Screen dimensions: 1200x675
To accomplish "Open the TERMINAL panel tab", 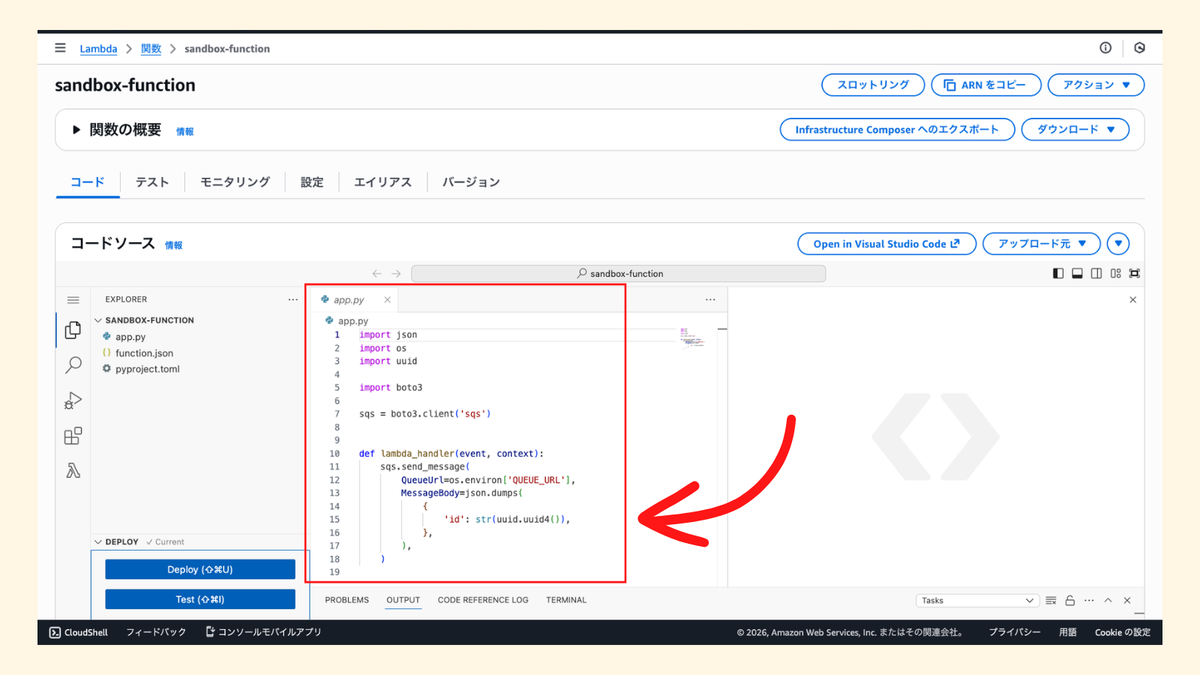I will pyautogui.click(x=566, y=600).
